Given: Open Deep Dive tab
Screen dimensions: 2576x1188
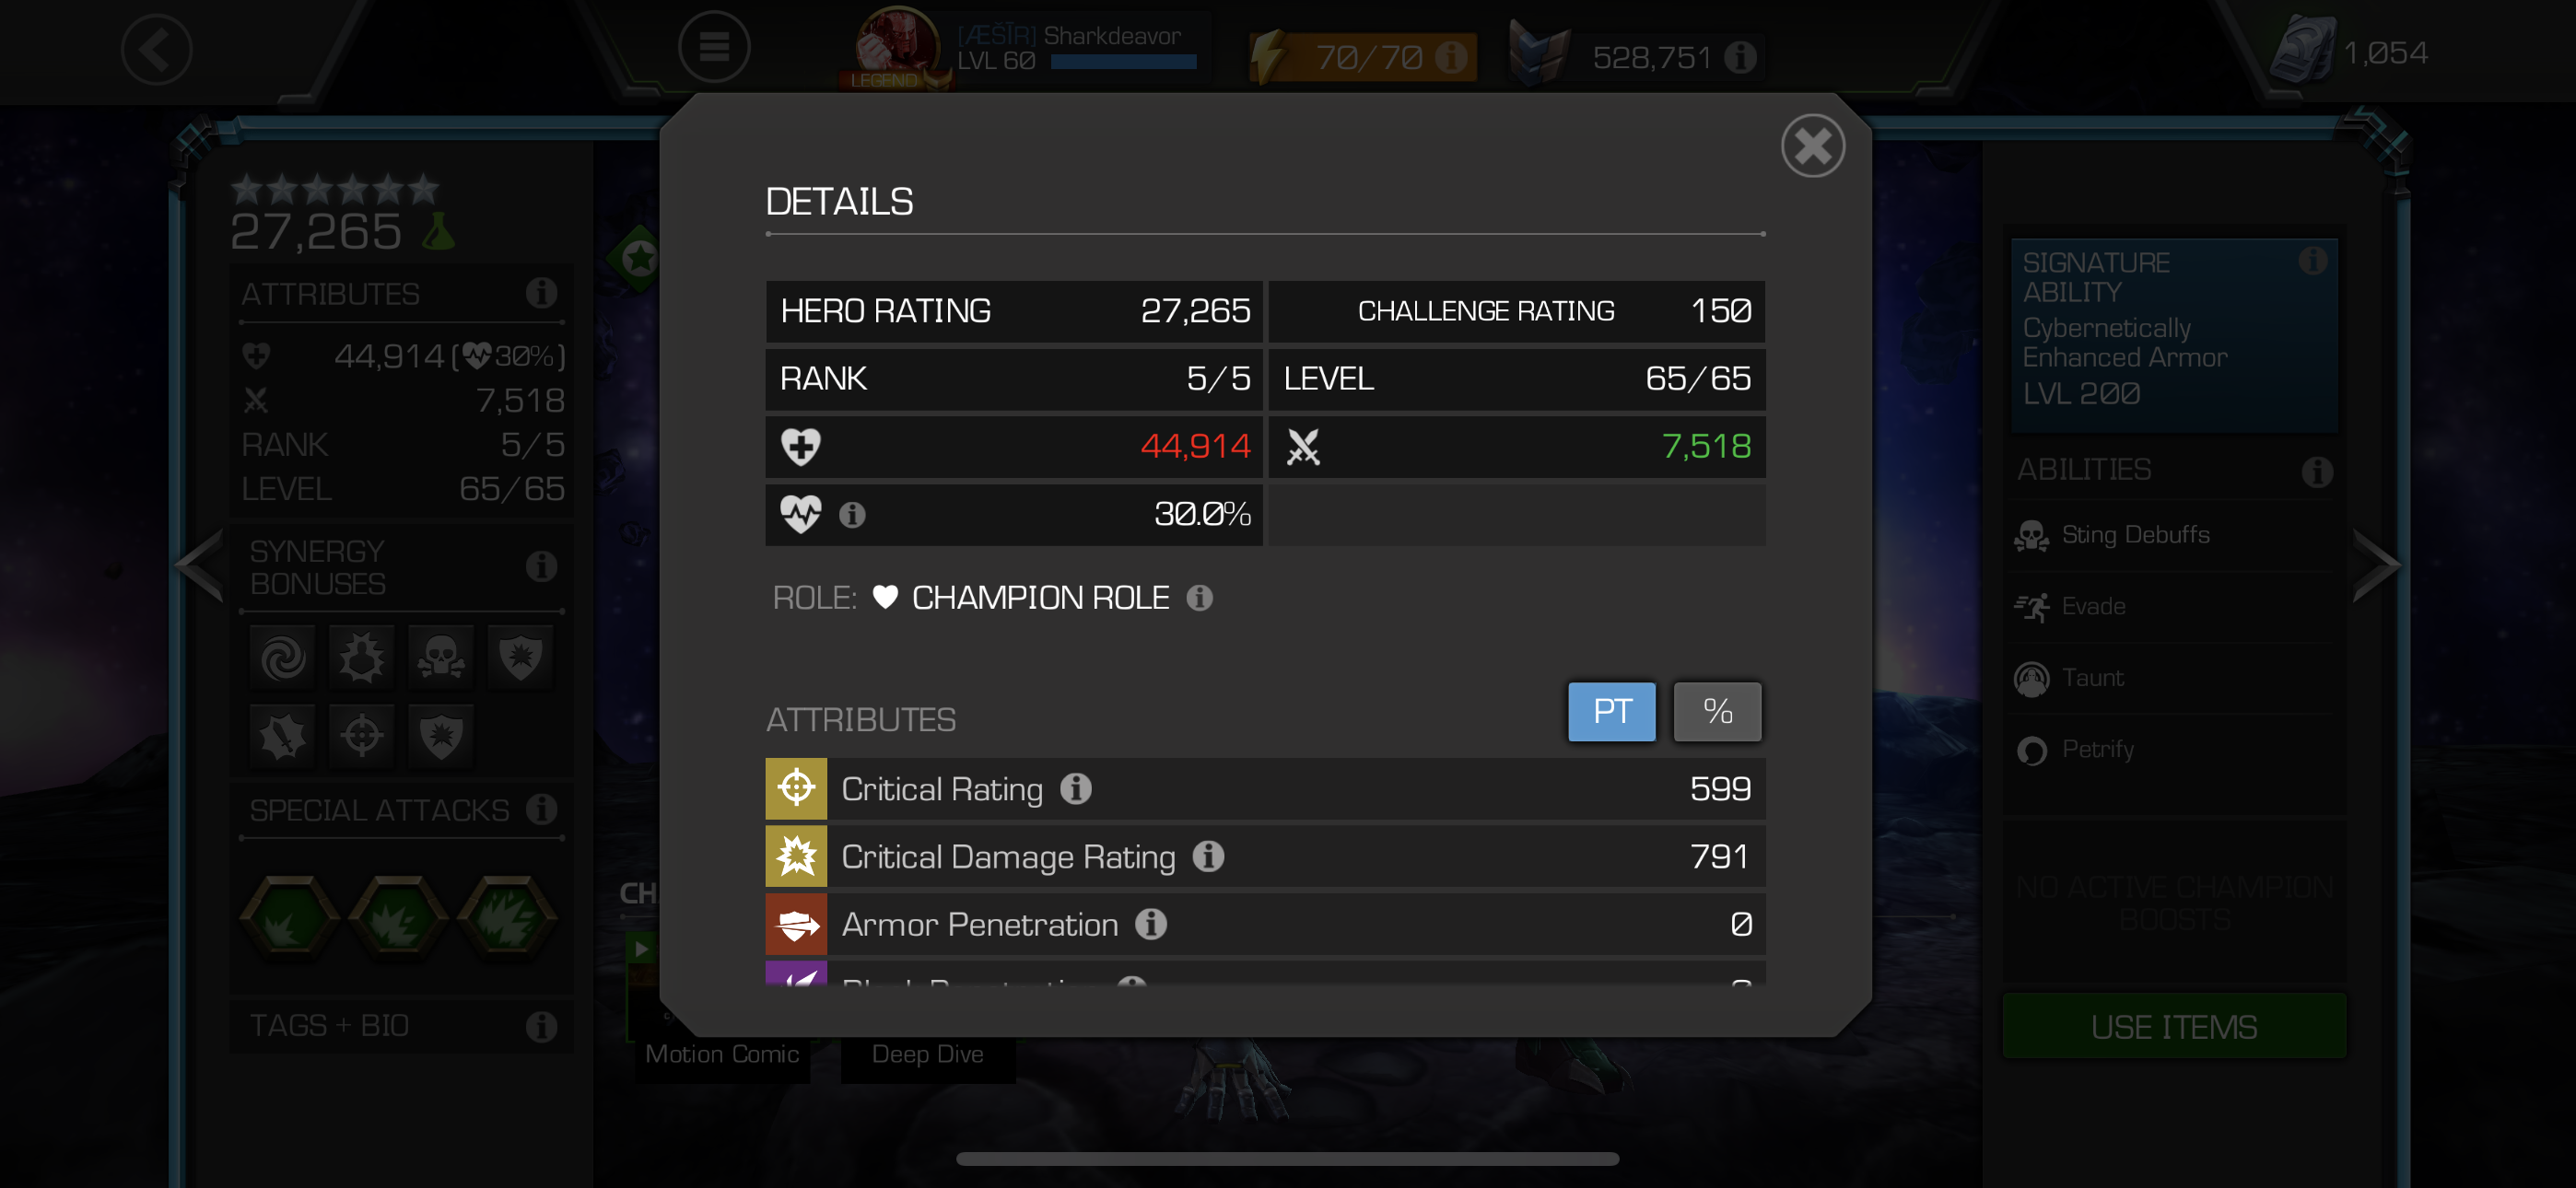Looking at the screenshot, I should (x=927, y=1054).
